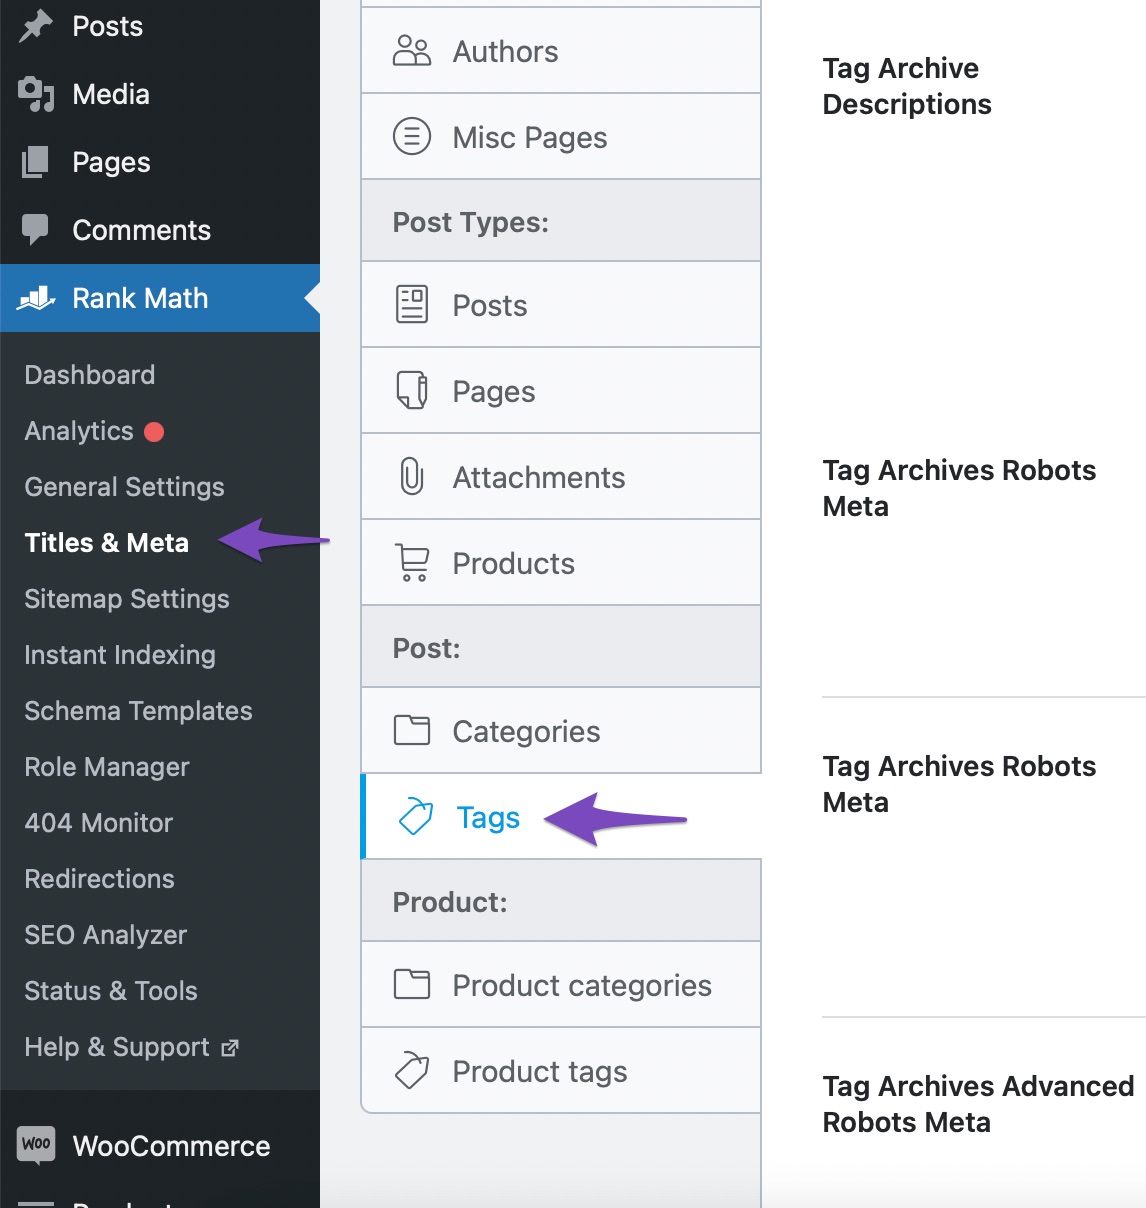1146x1208 pixels.
Task: Open the 404 Monitor page
Action: pyautogui.click(x=99, y=823)
